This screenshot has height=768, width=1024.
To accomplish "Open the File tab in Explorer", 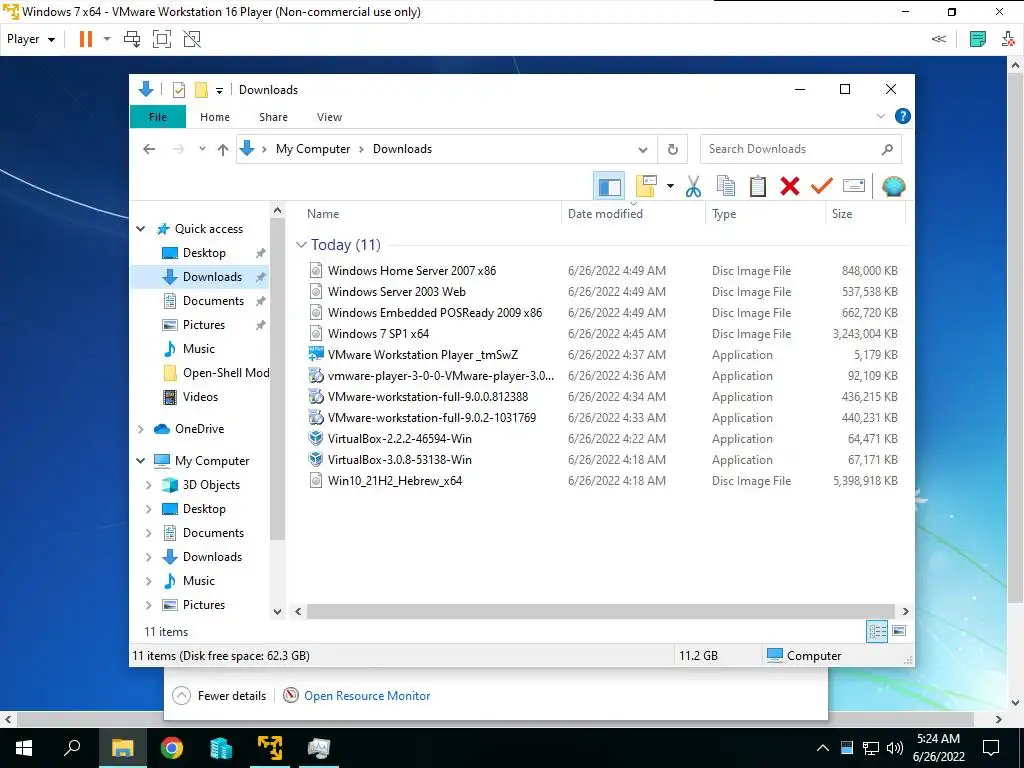I will pyautogui.click(x=158, y=117).
